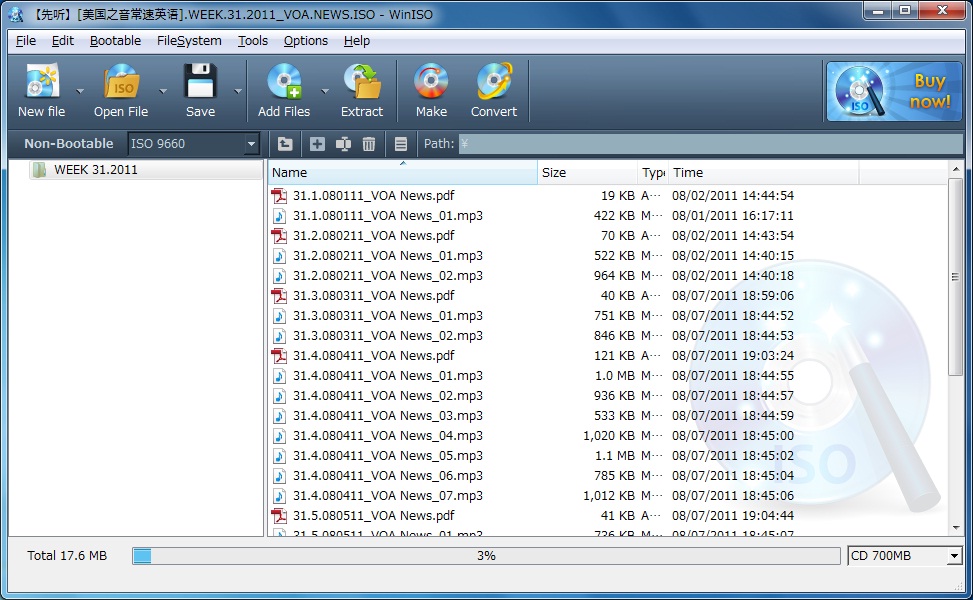Image resolution: width=973 pixels, height=600 pixels.
Task: Click the file list scroll down arrow
Action: click(956, 528)
